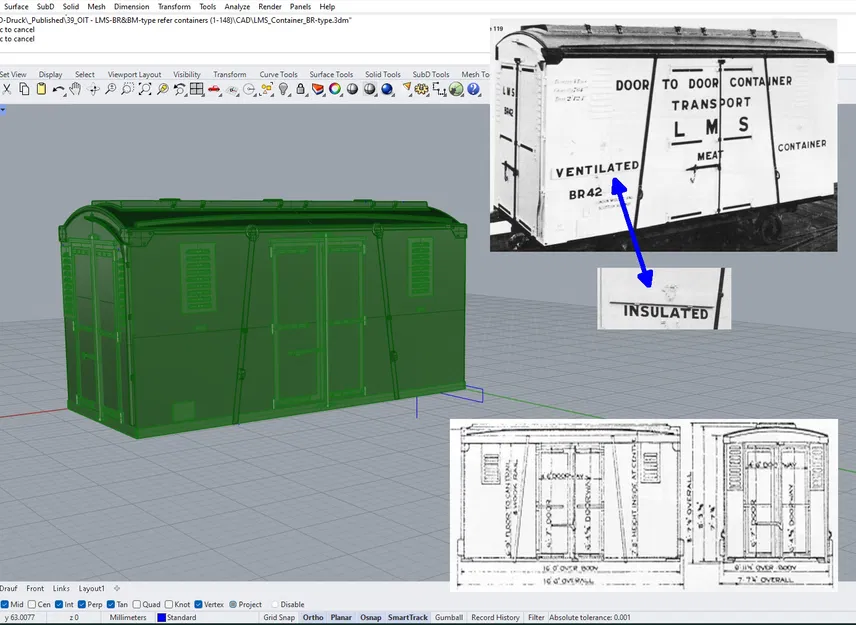
Task: Select the Pan view tool
Action: click(74, 89)
